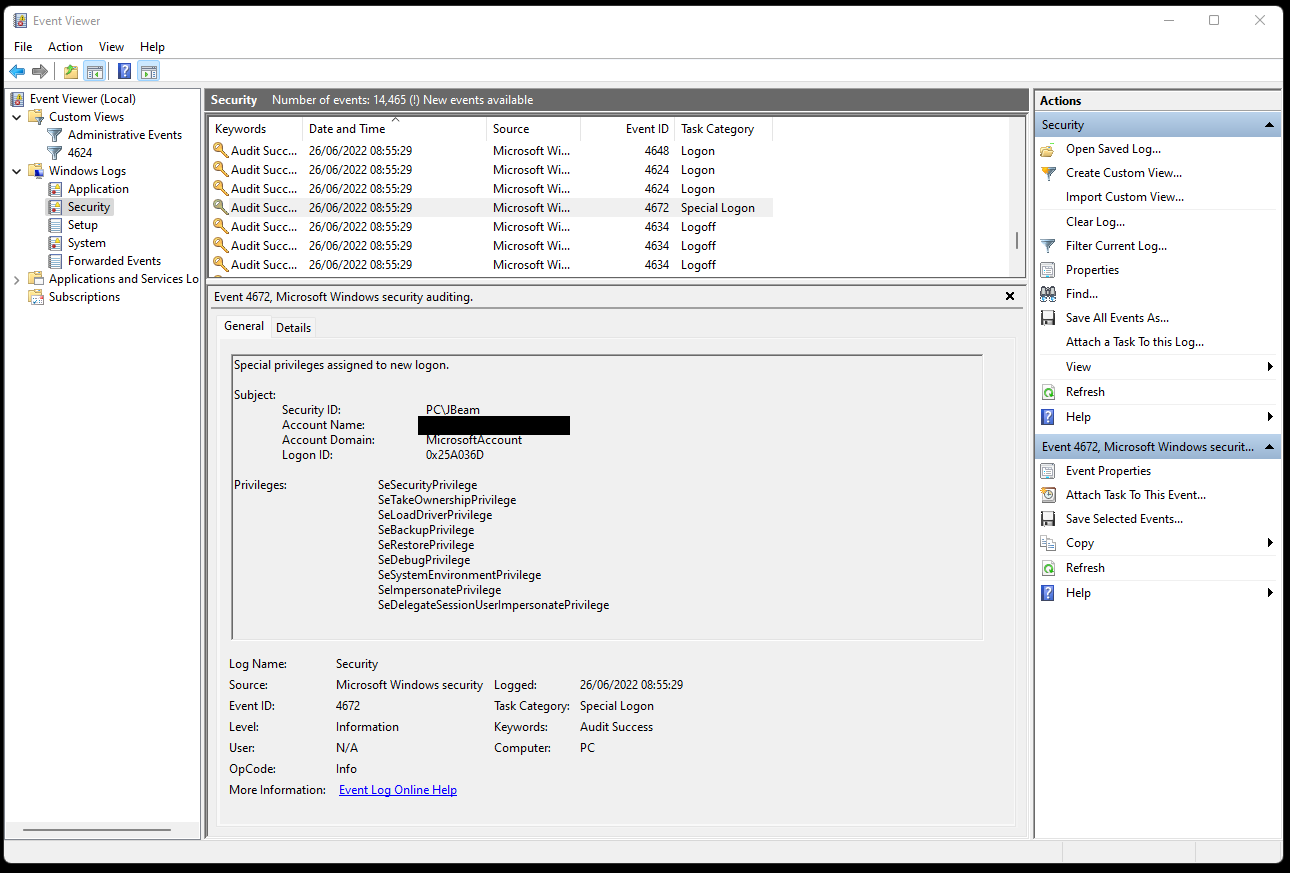Click the Copy icon in Actions pane

coord(1048,543)
